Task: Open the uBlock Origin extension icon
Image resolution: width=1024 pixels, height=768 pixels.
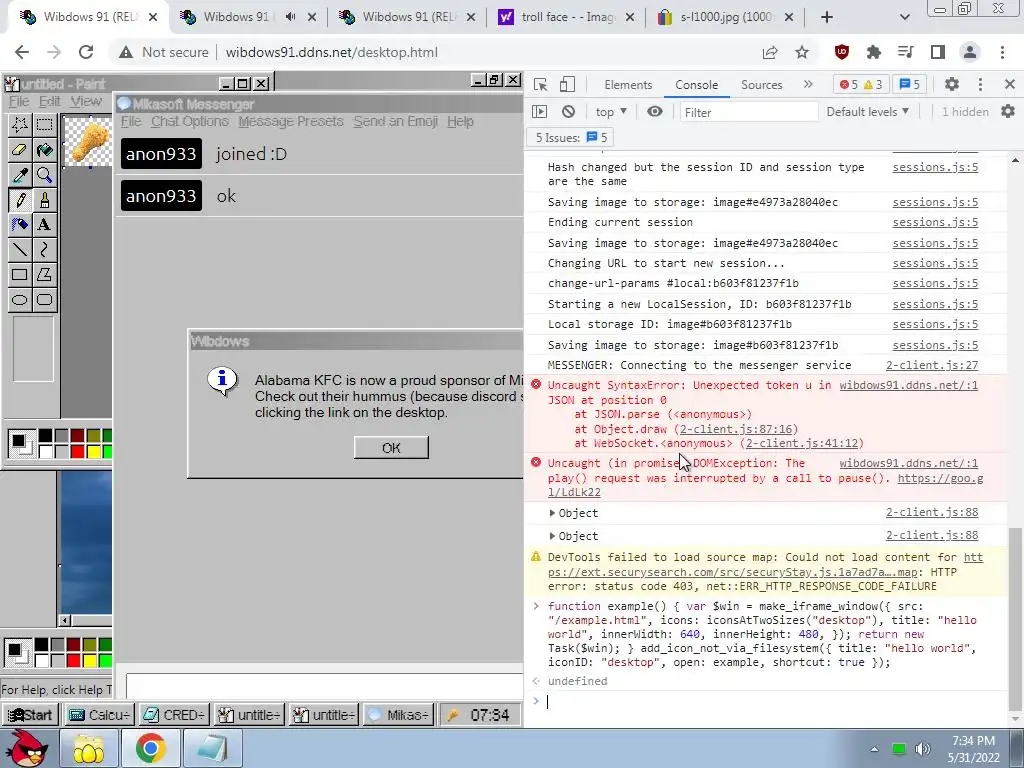Action: point(842,52)
